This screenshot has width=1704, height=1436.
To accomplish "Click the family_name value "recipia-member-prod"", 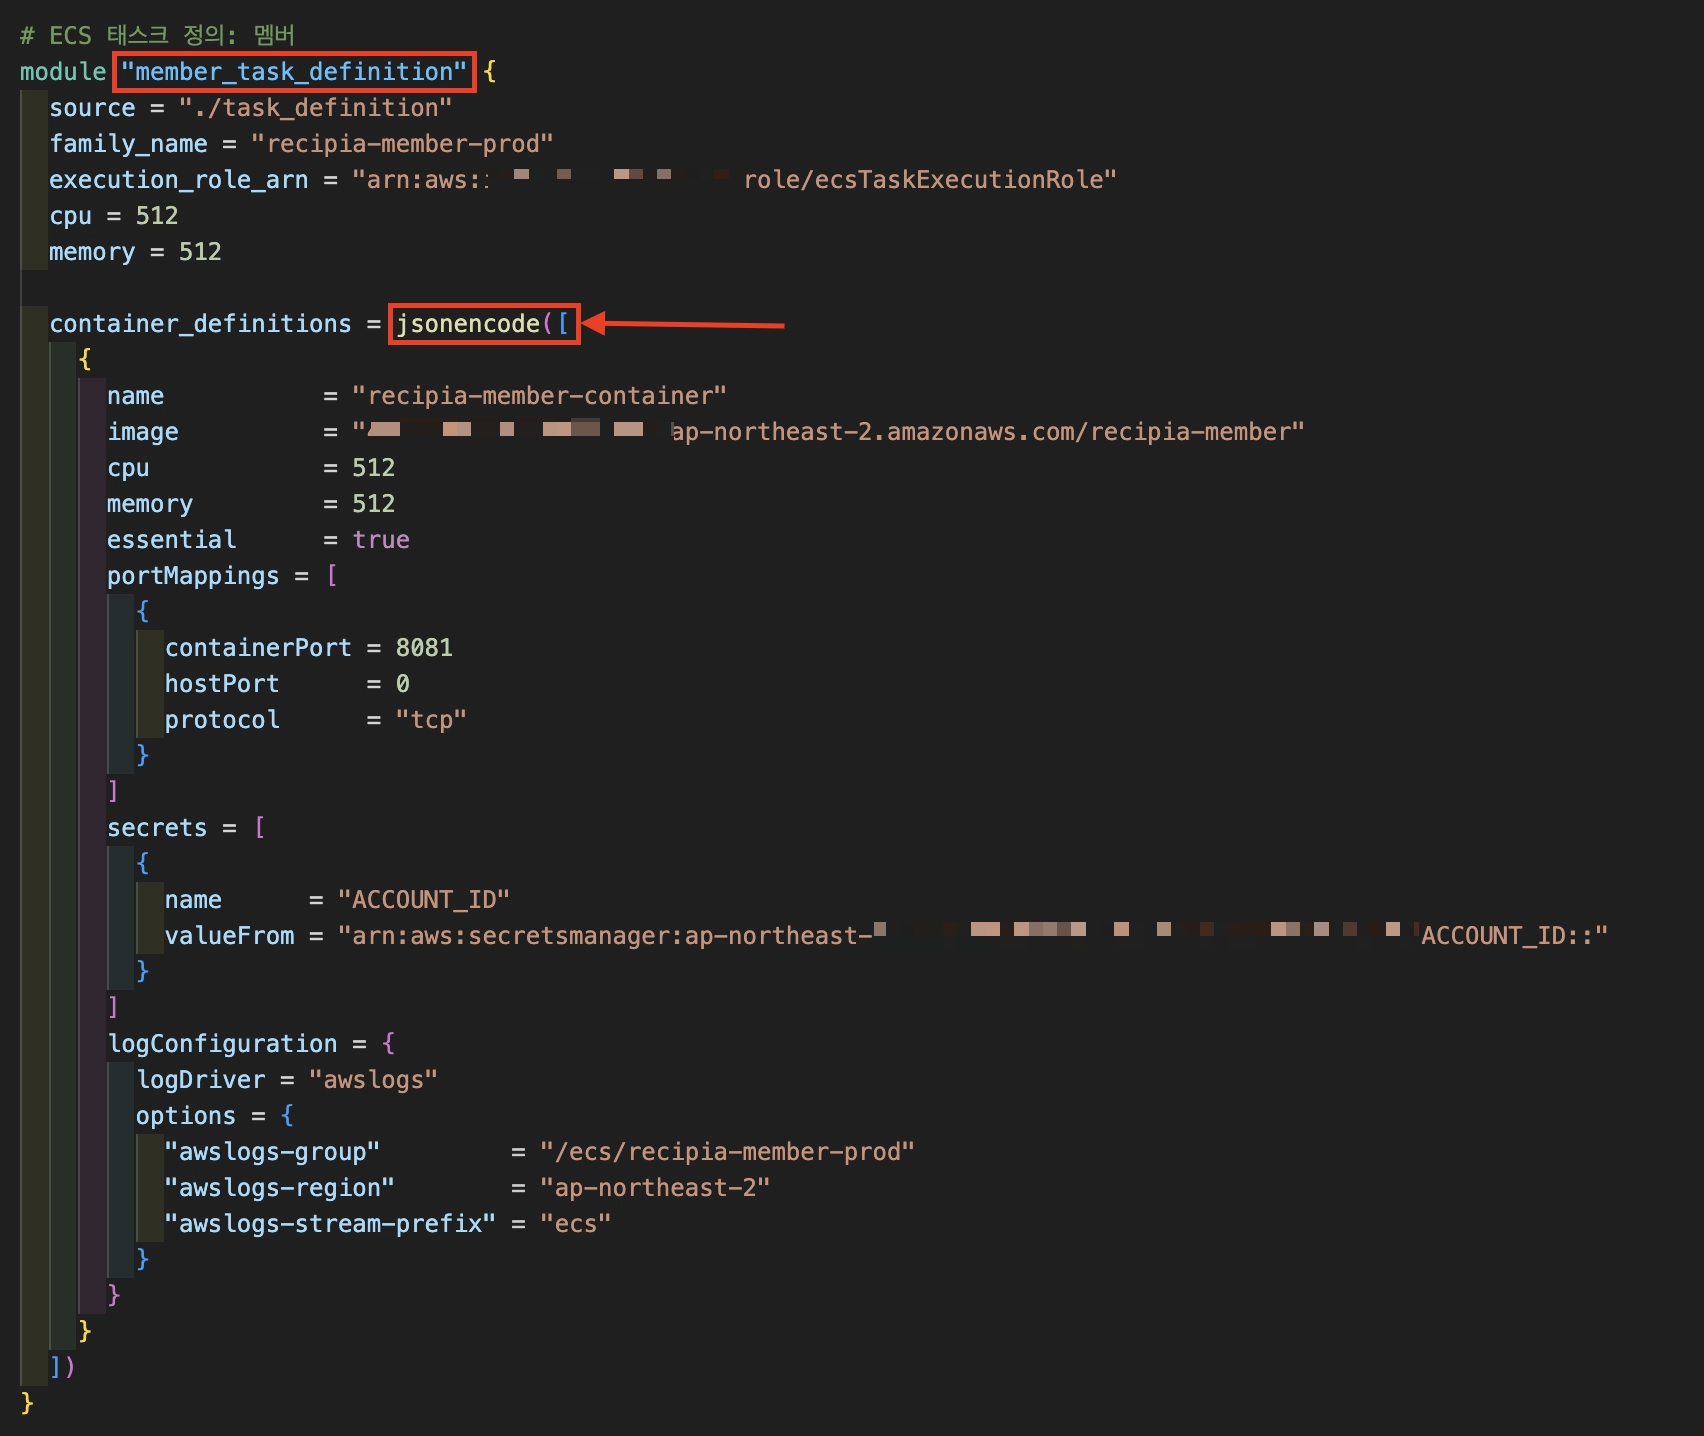I will (x=402, y=143).
